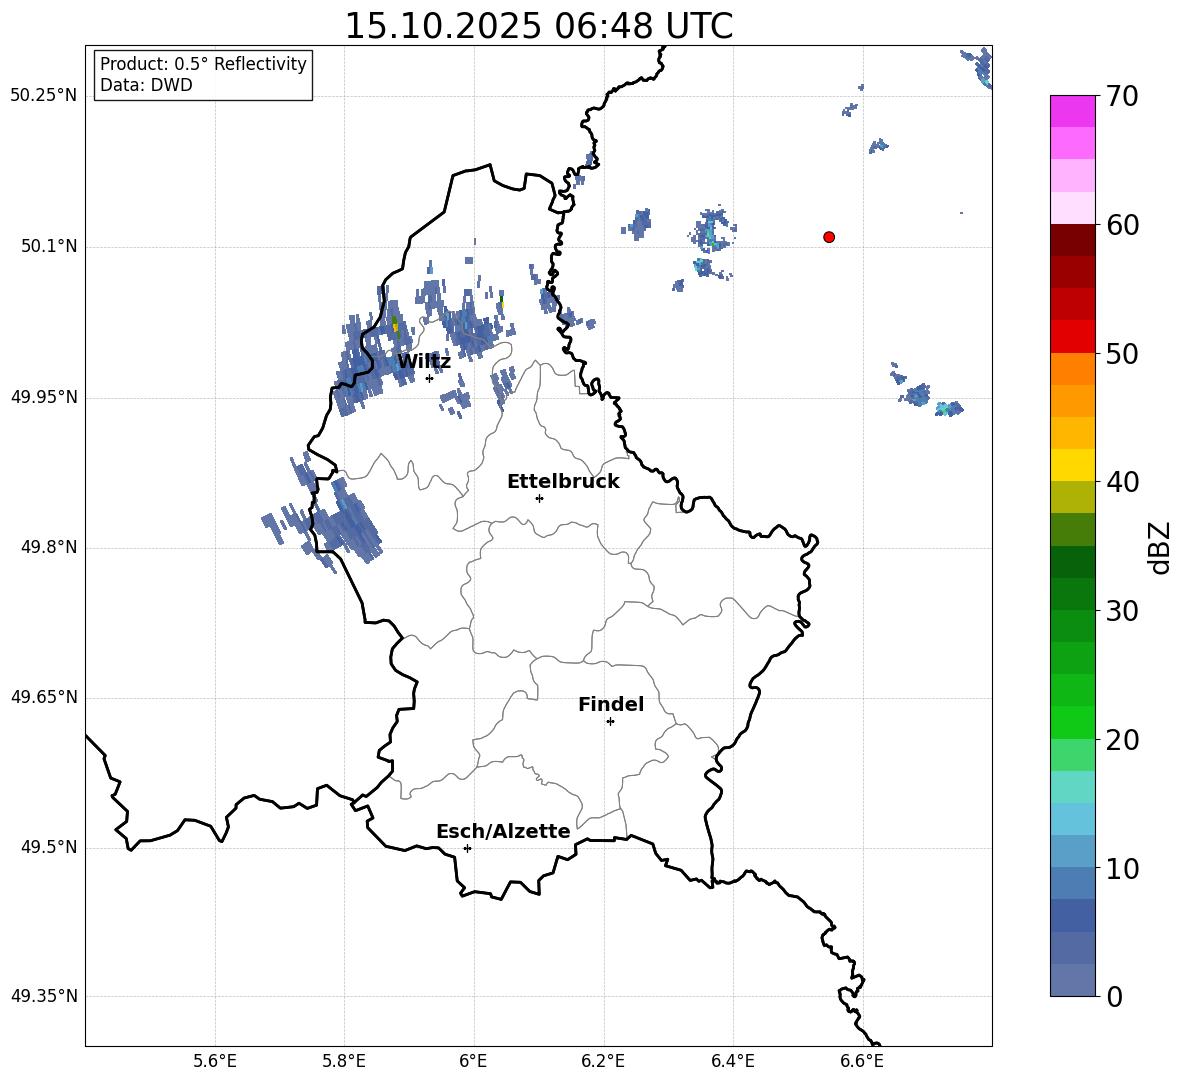Click the 6.6°E longitude label
1184x1081 pixels.
862,1061
